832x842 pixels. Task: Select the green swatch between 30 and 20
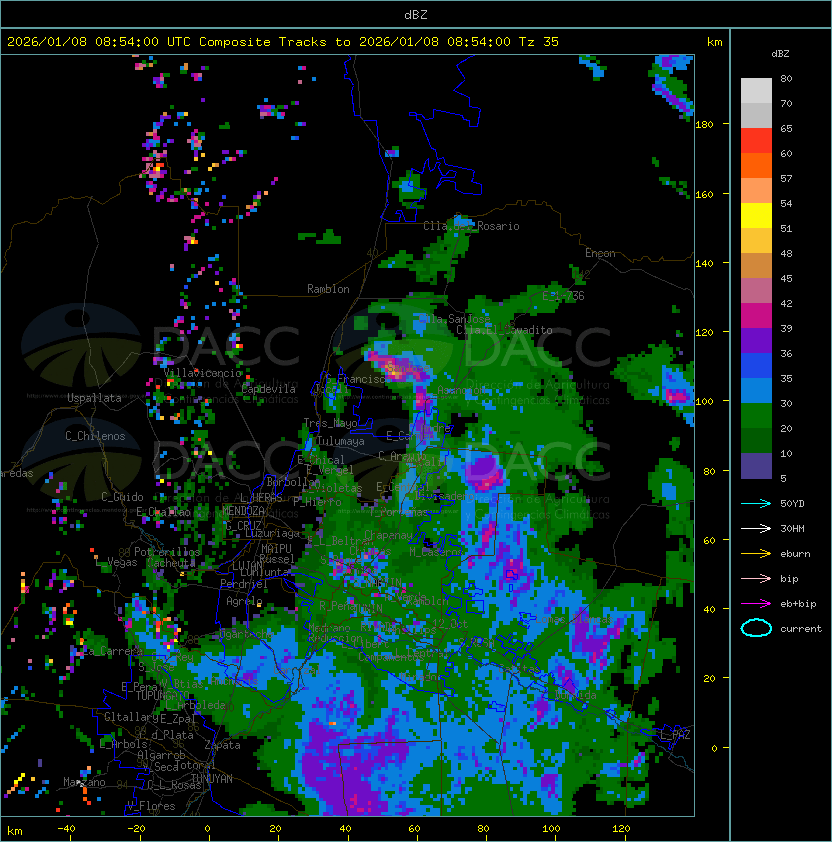(756, 416)
